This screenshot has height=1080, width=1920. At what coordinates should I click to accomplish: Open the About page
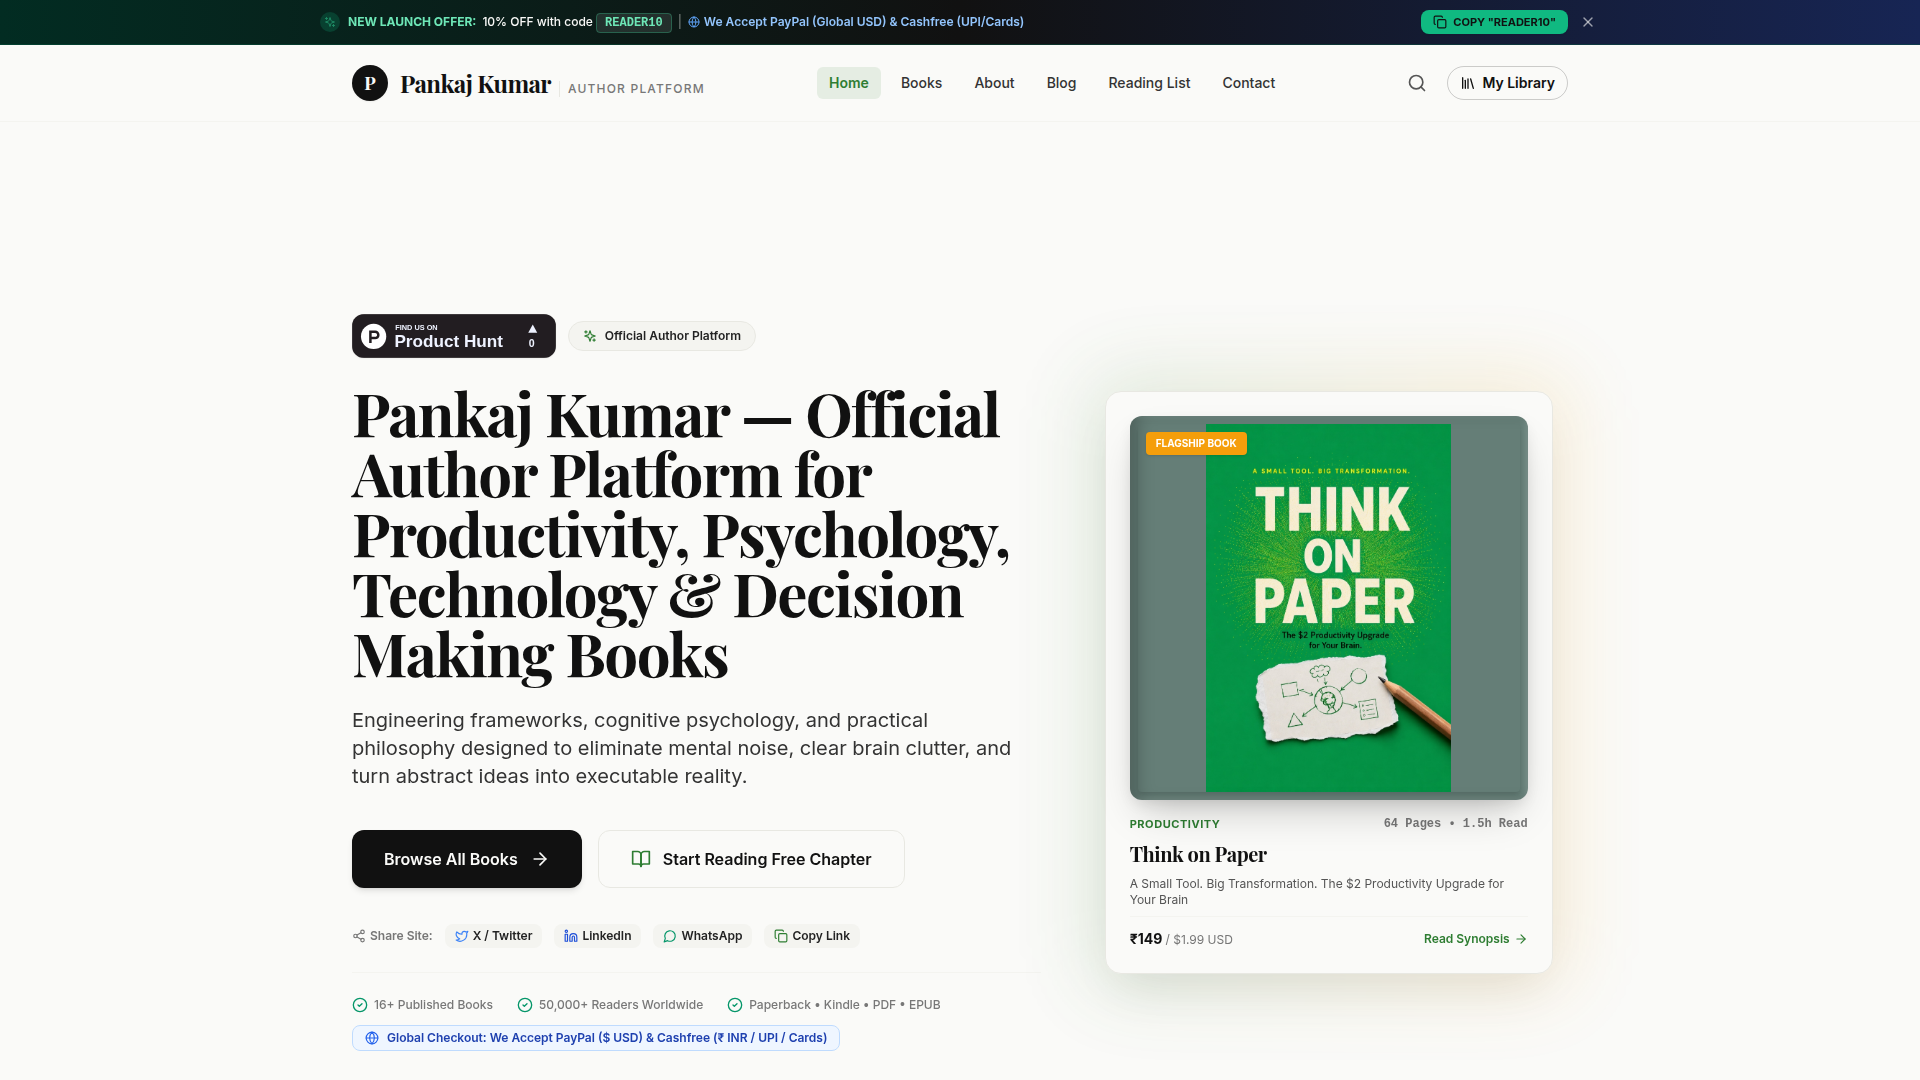994,83
